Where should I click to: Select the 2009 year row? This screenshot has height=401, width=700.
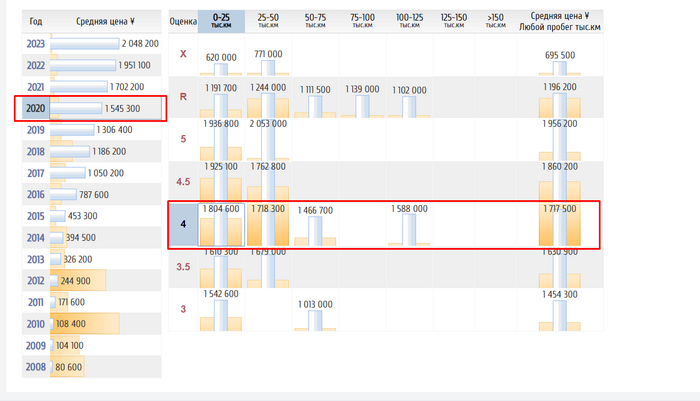92,345
